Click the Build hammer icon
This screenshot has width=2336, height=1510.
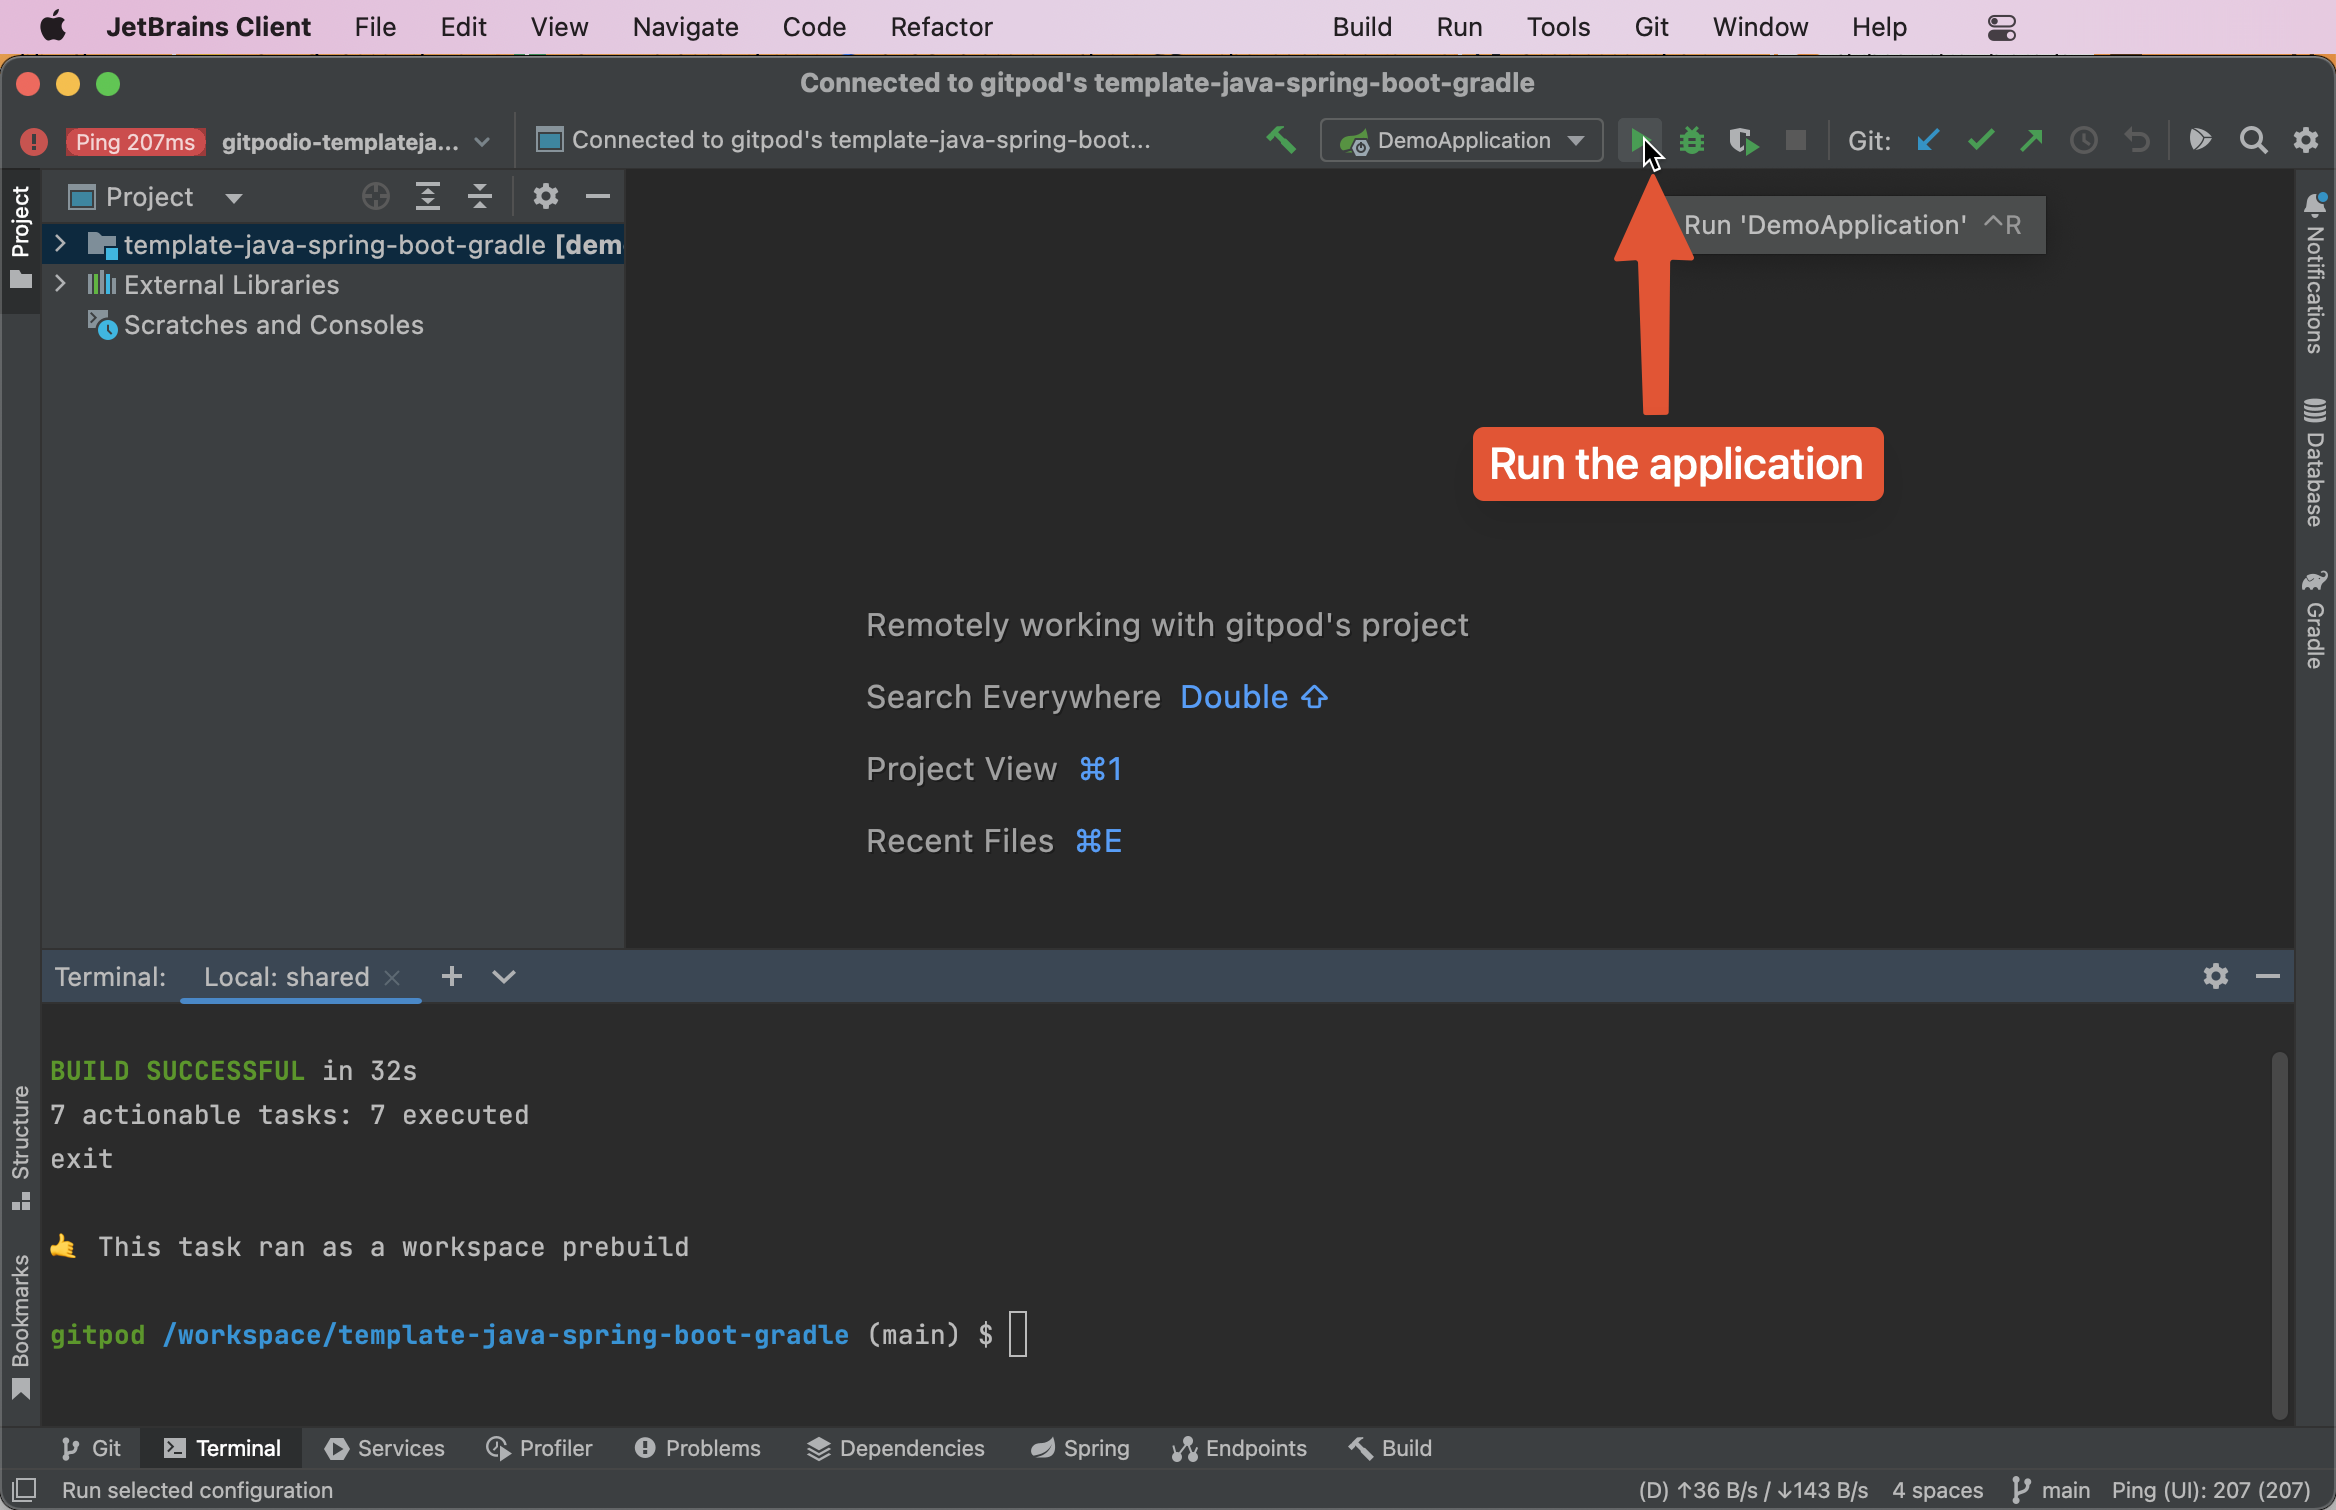pos(1281,140)
